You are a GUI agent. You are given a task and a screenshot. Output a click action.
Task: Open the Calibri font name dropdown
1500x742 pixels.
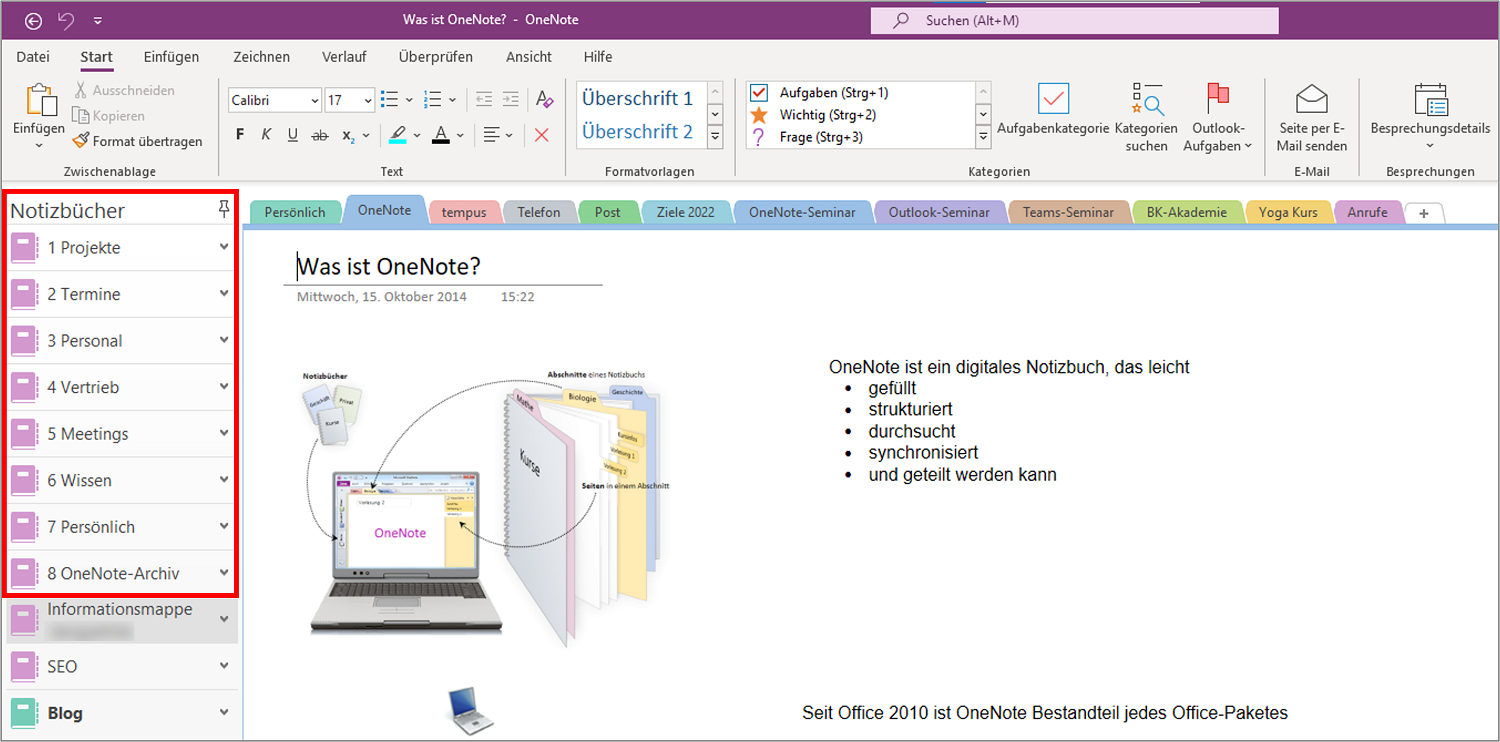315,100
